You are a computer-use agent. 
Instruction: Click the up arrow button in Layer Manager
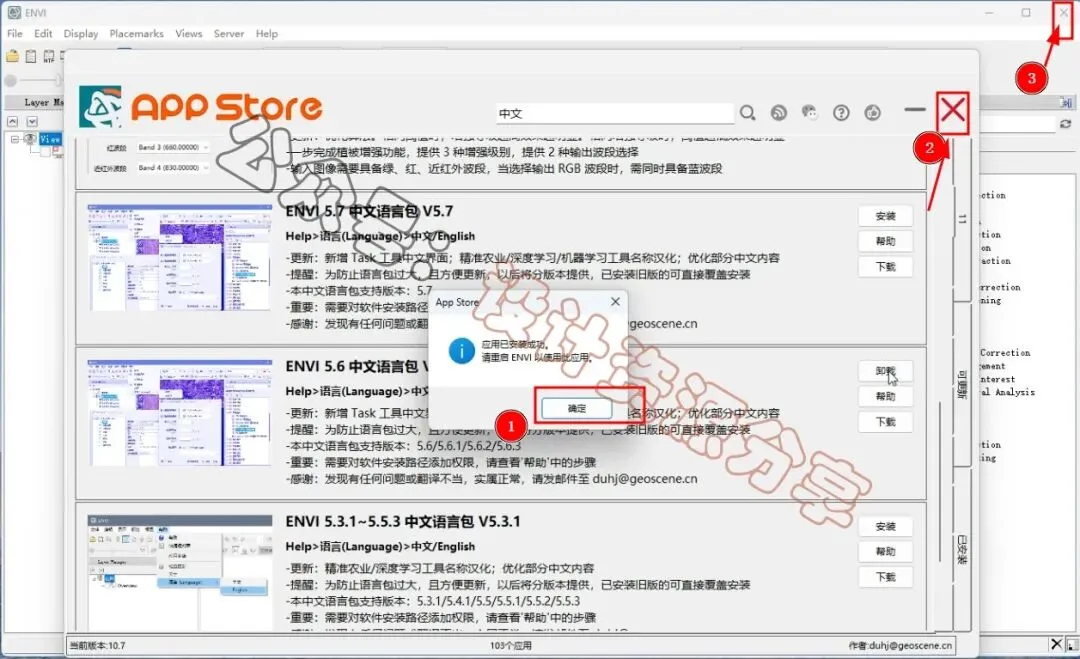click(12, 121)
